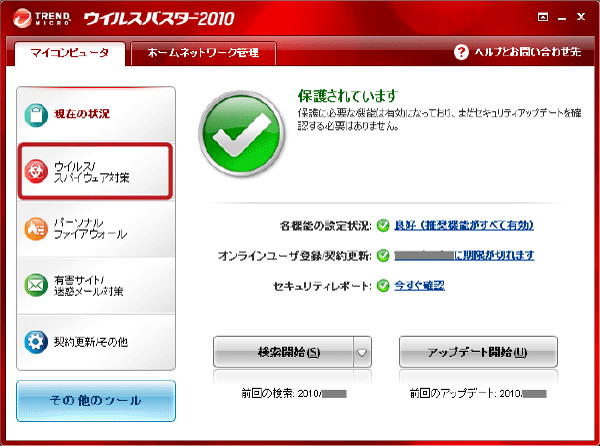This screenshot has height=446, width=600.
Task: Start scan with 検索開始(S) button
Action: [284, 352]
